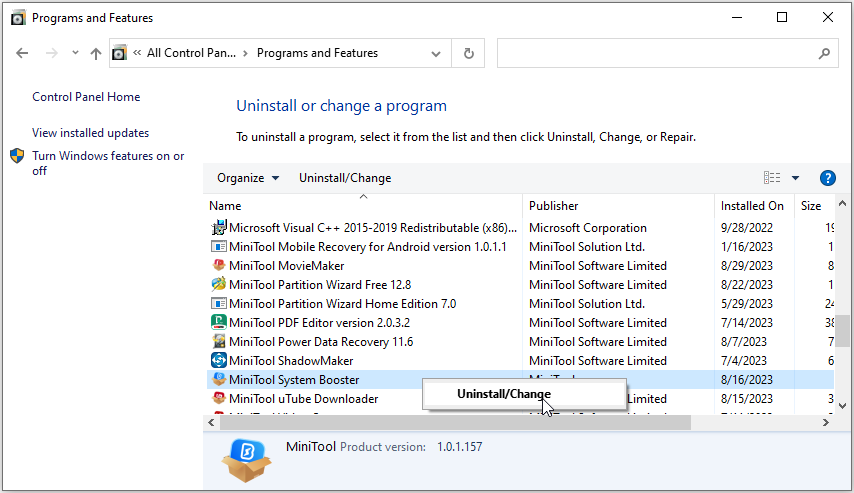Select MiniTool Partition Wizard Home Edition icon

[218, 303]
